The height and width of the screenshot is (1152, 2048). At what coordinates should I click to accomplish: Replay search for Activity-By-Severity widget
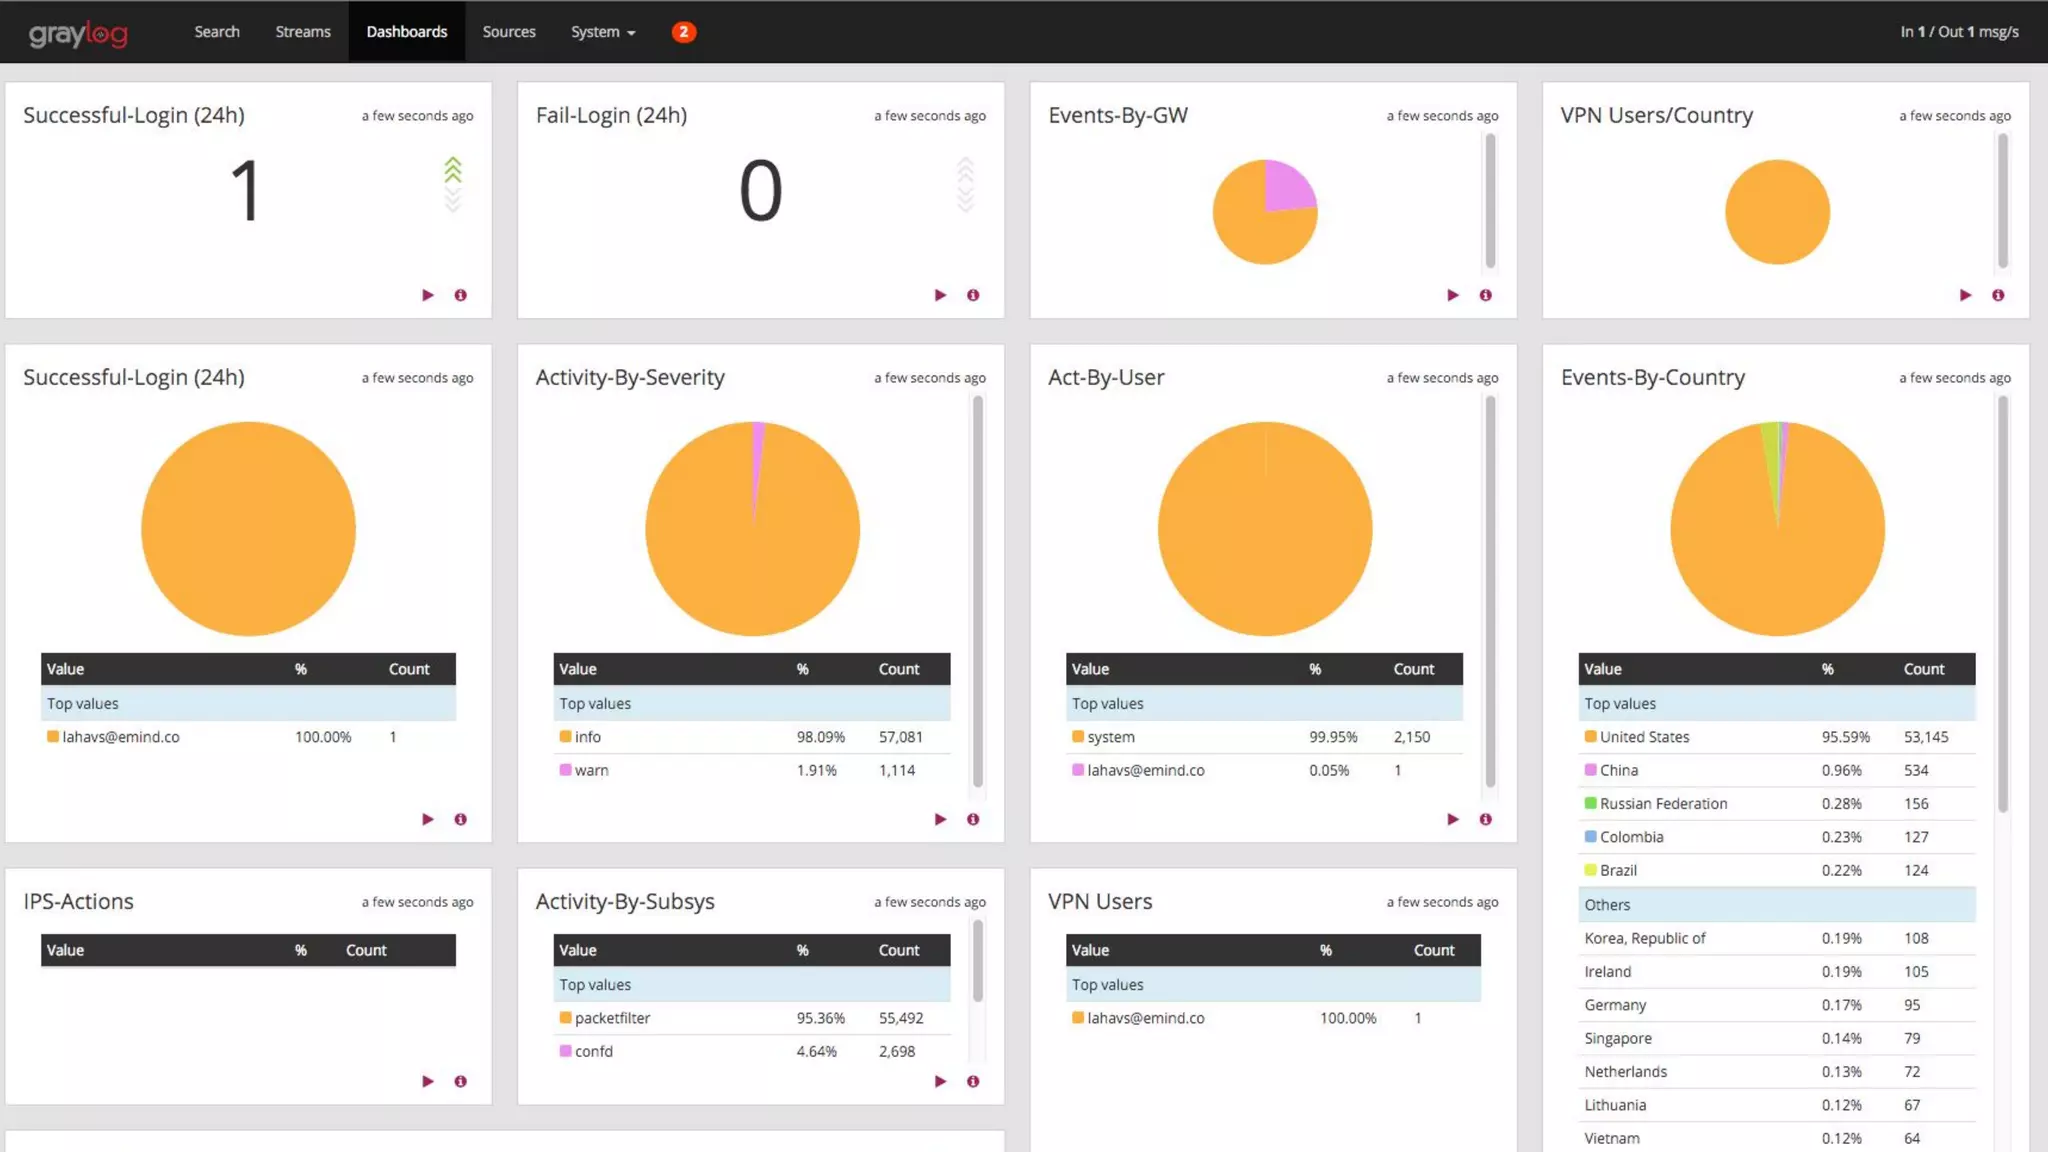point(940,819)
